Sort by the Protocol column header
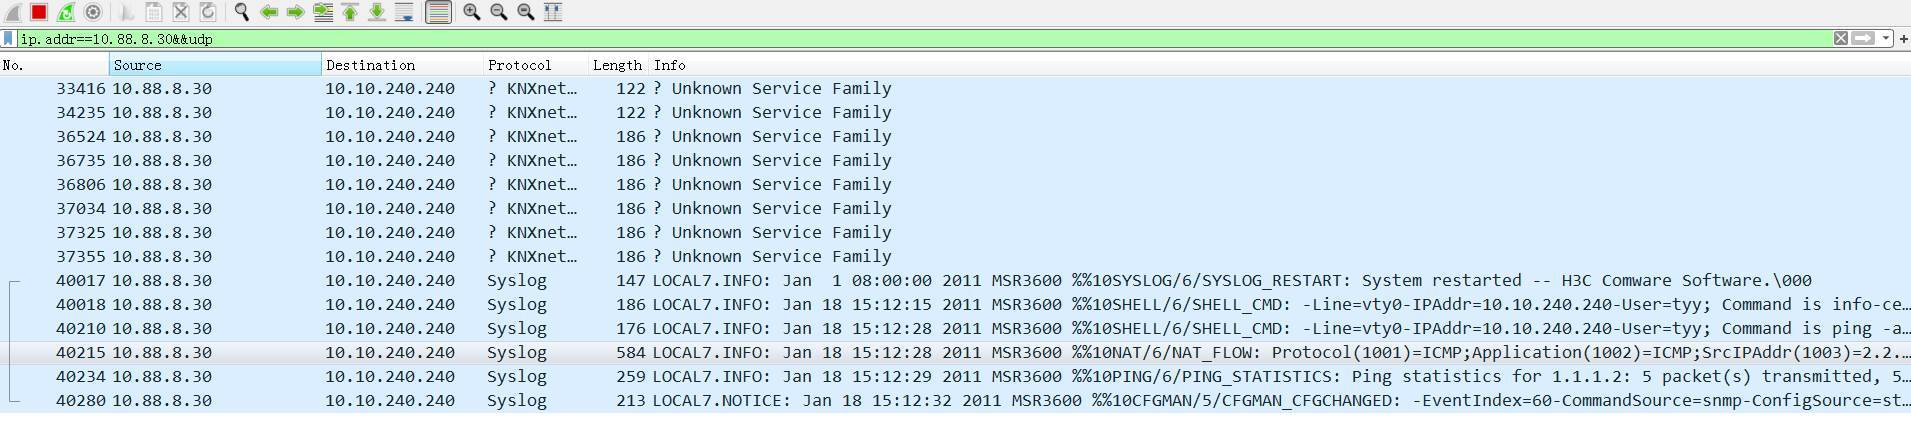Image resolution: width=1911 pixels, height=442 pixels. point(519,65)
